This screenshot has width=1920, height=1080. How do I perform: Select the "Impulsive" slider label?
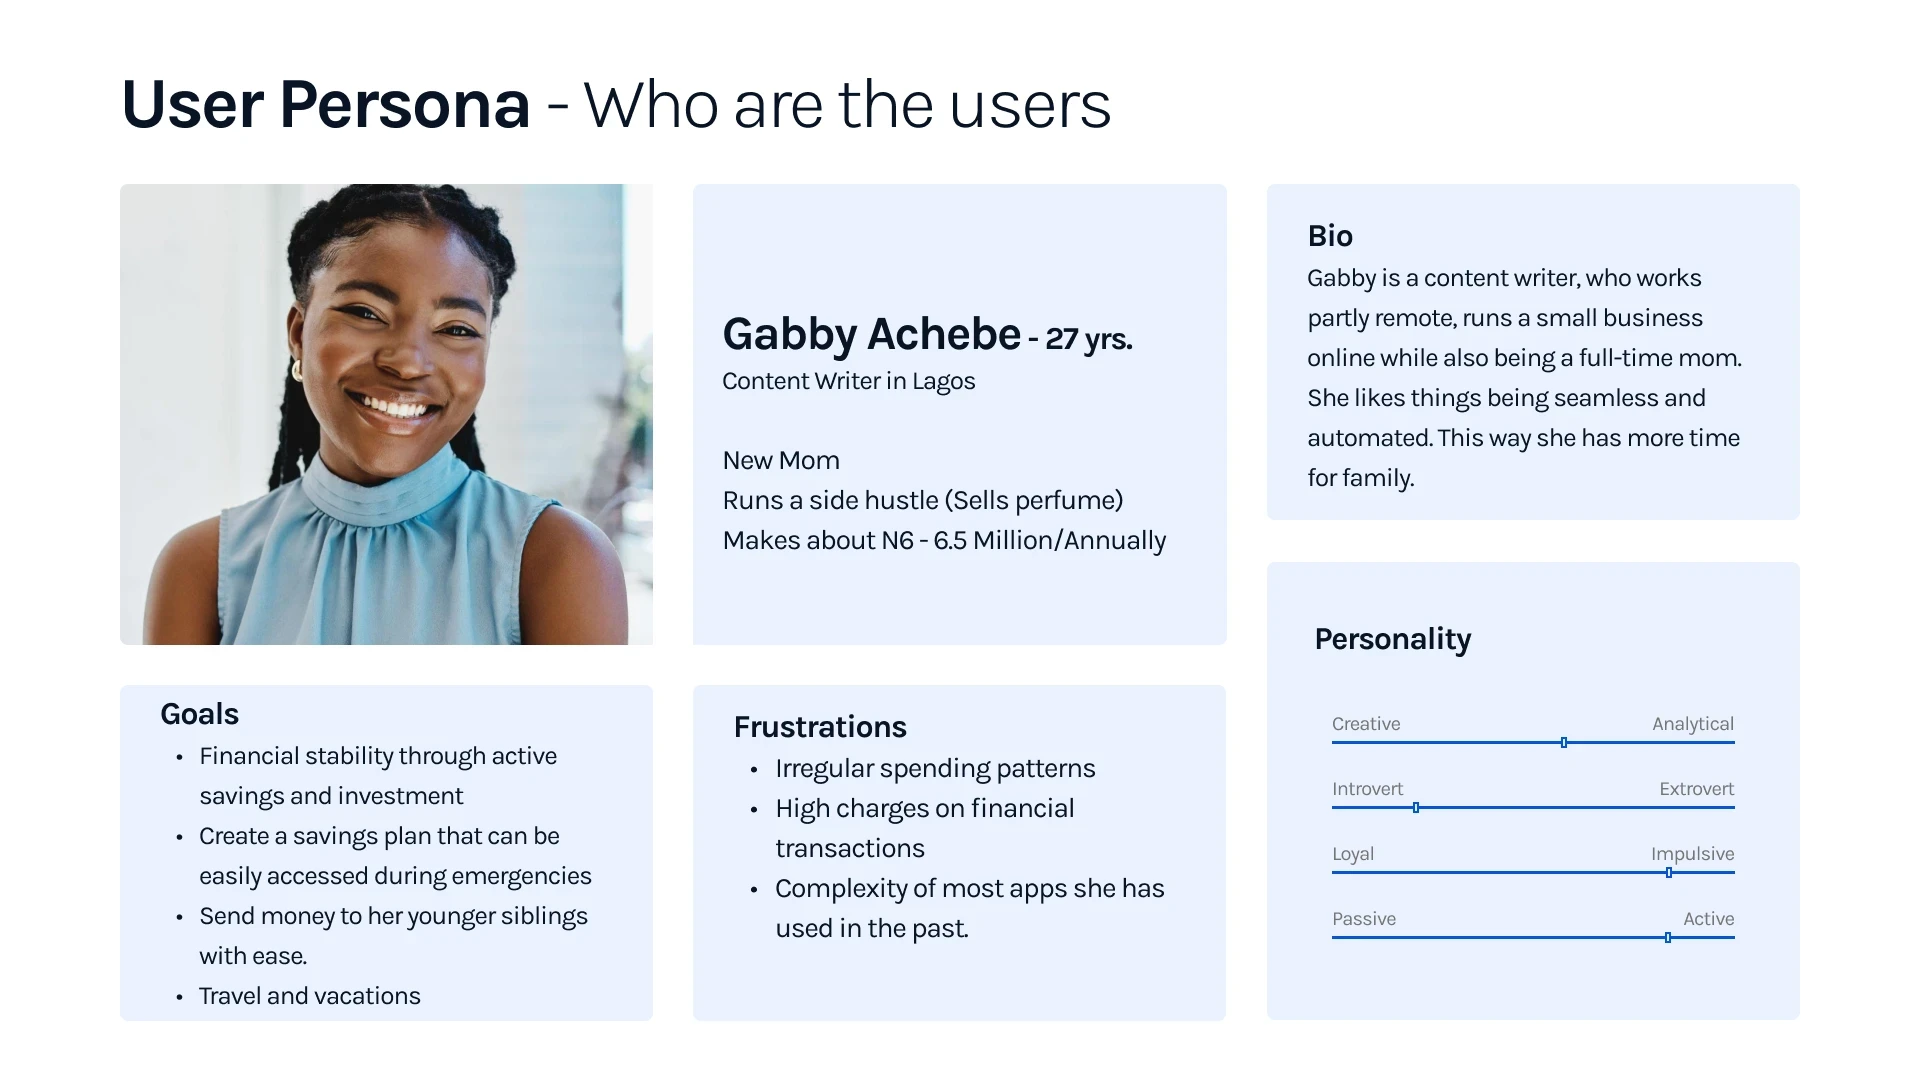1692,854
